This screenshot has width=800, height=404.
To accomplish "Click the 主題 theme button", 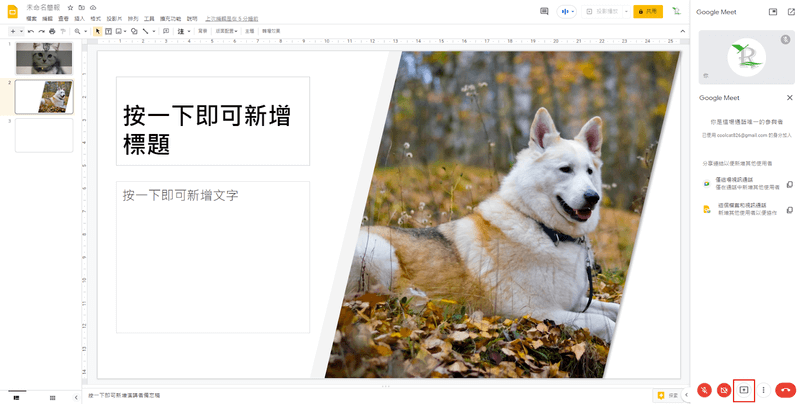I will click(249, 31).
